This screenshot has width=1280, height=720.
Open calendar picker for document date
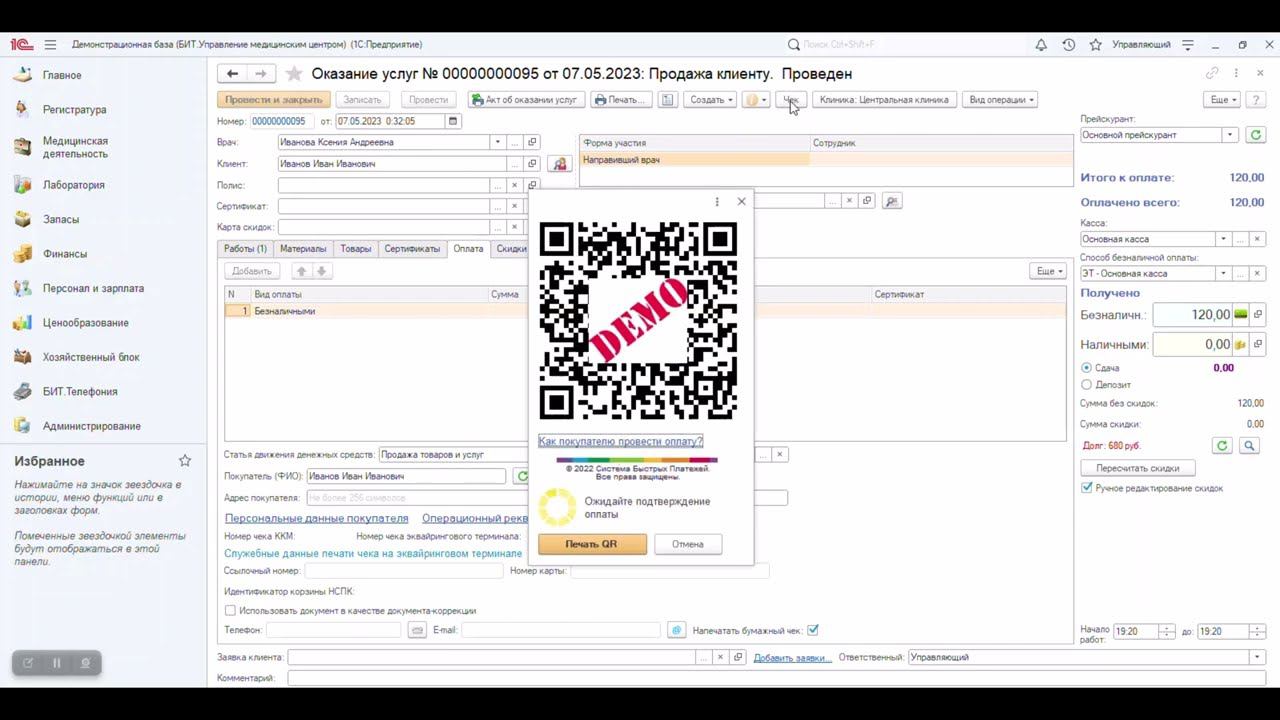pyautogui.click(x=453, y=121)
